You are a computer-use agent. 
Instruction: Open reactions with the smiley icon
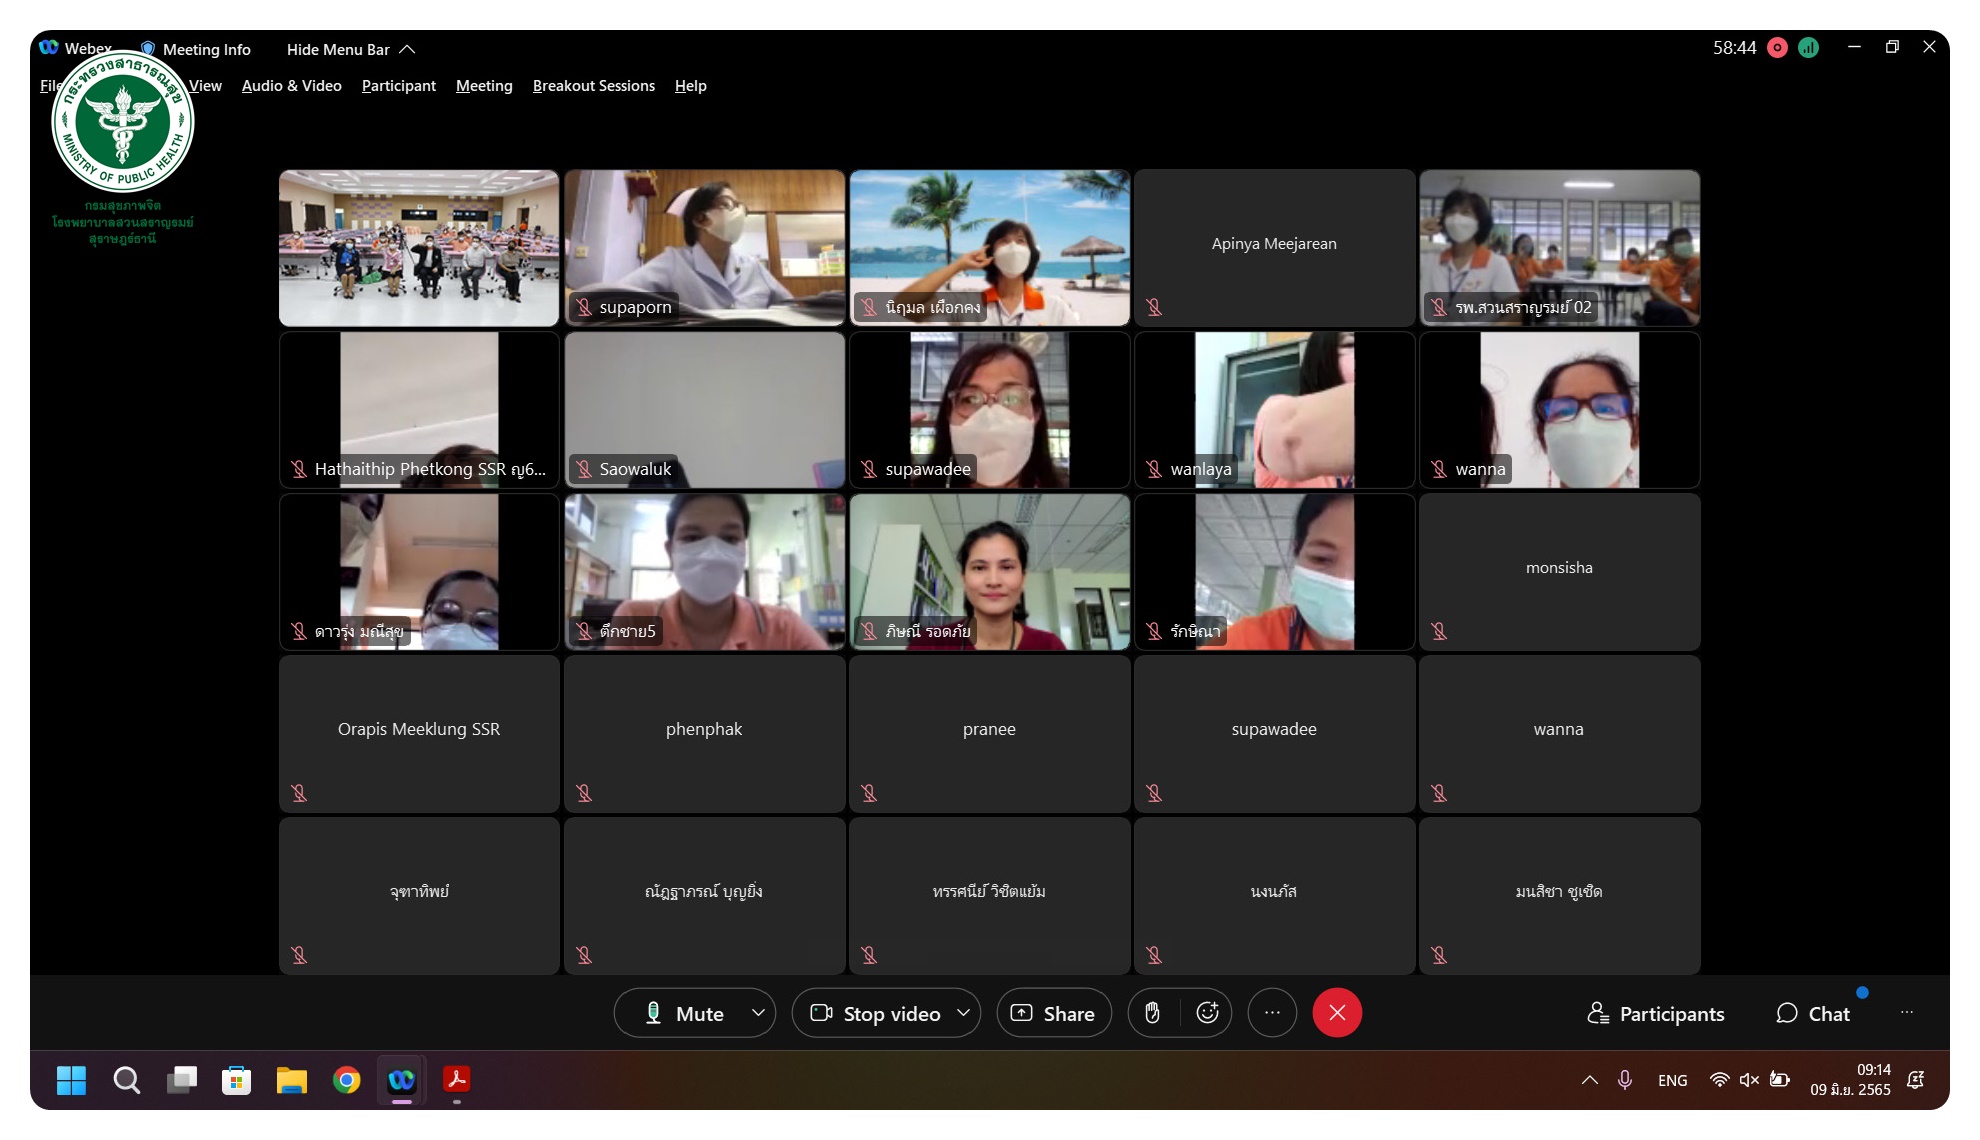[1207, 1013]
